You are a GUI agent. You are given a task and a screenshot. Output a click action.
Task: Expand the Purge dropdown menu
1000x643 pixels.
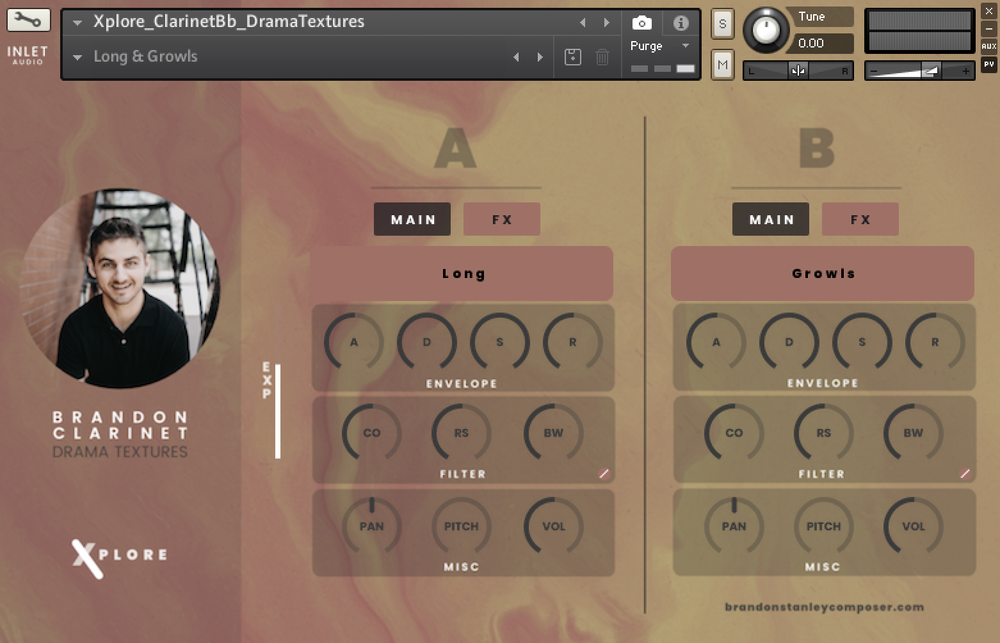pos(685,46)
